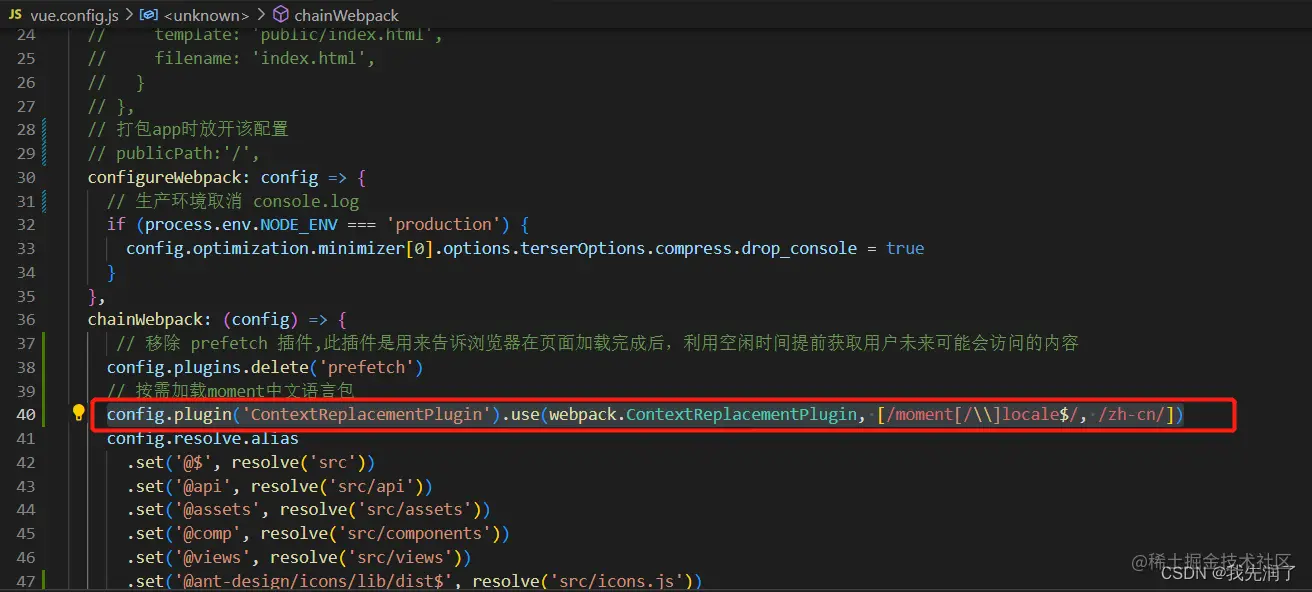This screenshot has width=1312, height=592.
Task: Click the cube icon before chainWebpack in the breadcrumb
Action: tap(281, 15)
